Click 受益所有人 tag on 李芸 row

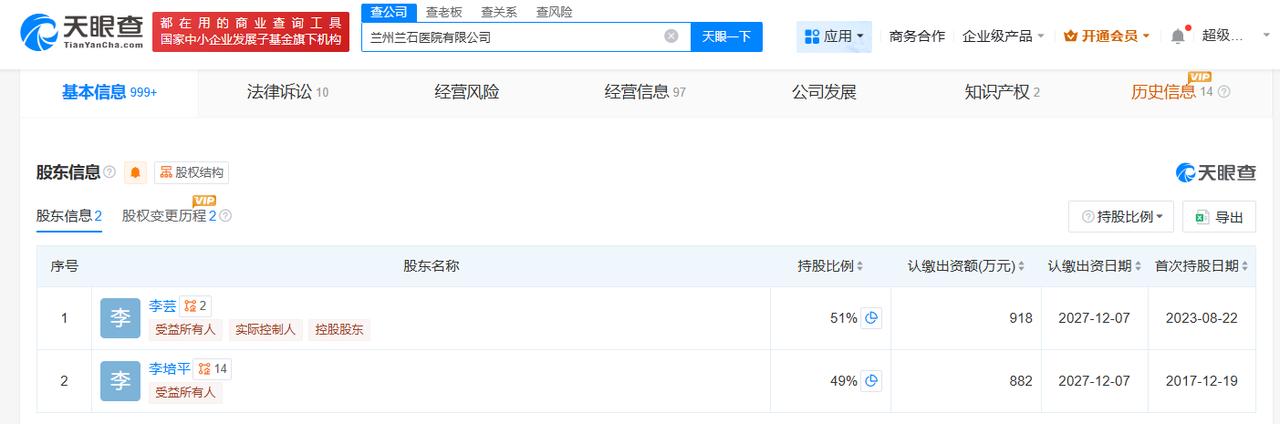186,329
